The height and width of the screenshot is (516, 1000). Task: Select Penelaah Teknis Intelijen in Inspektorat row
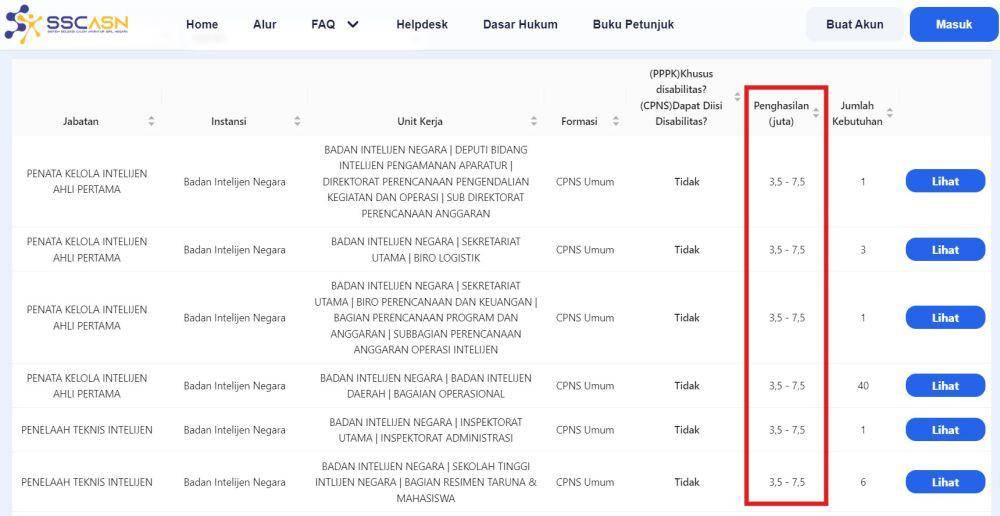click(x=87, y=430)
